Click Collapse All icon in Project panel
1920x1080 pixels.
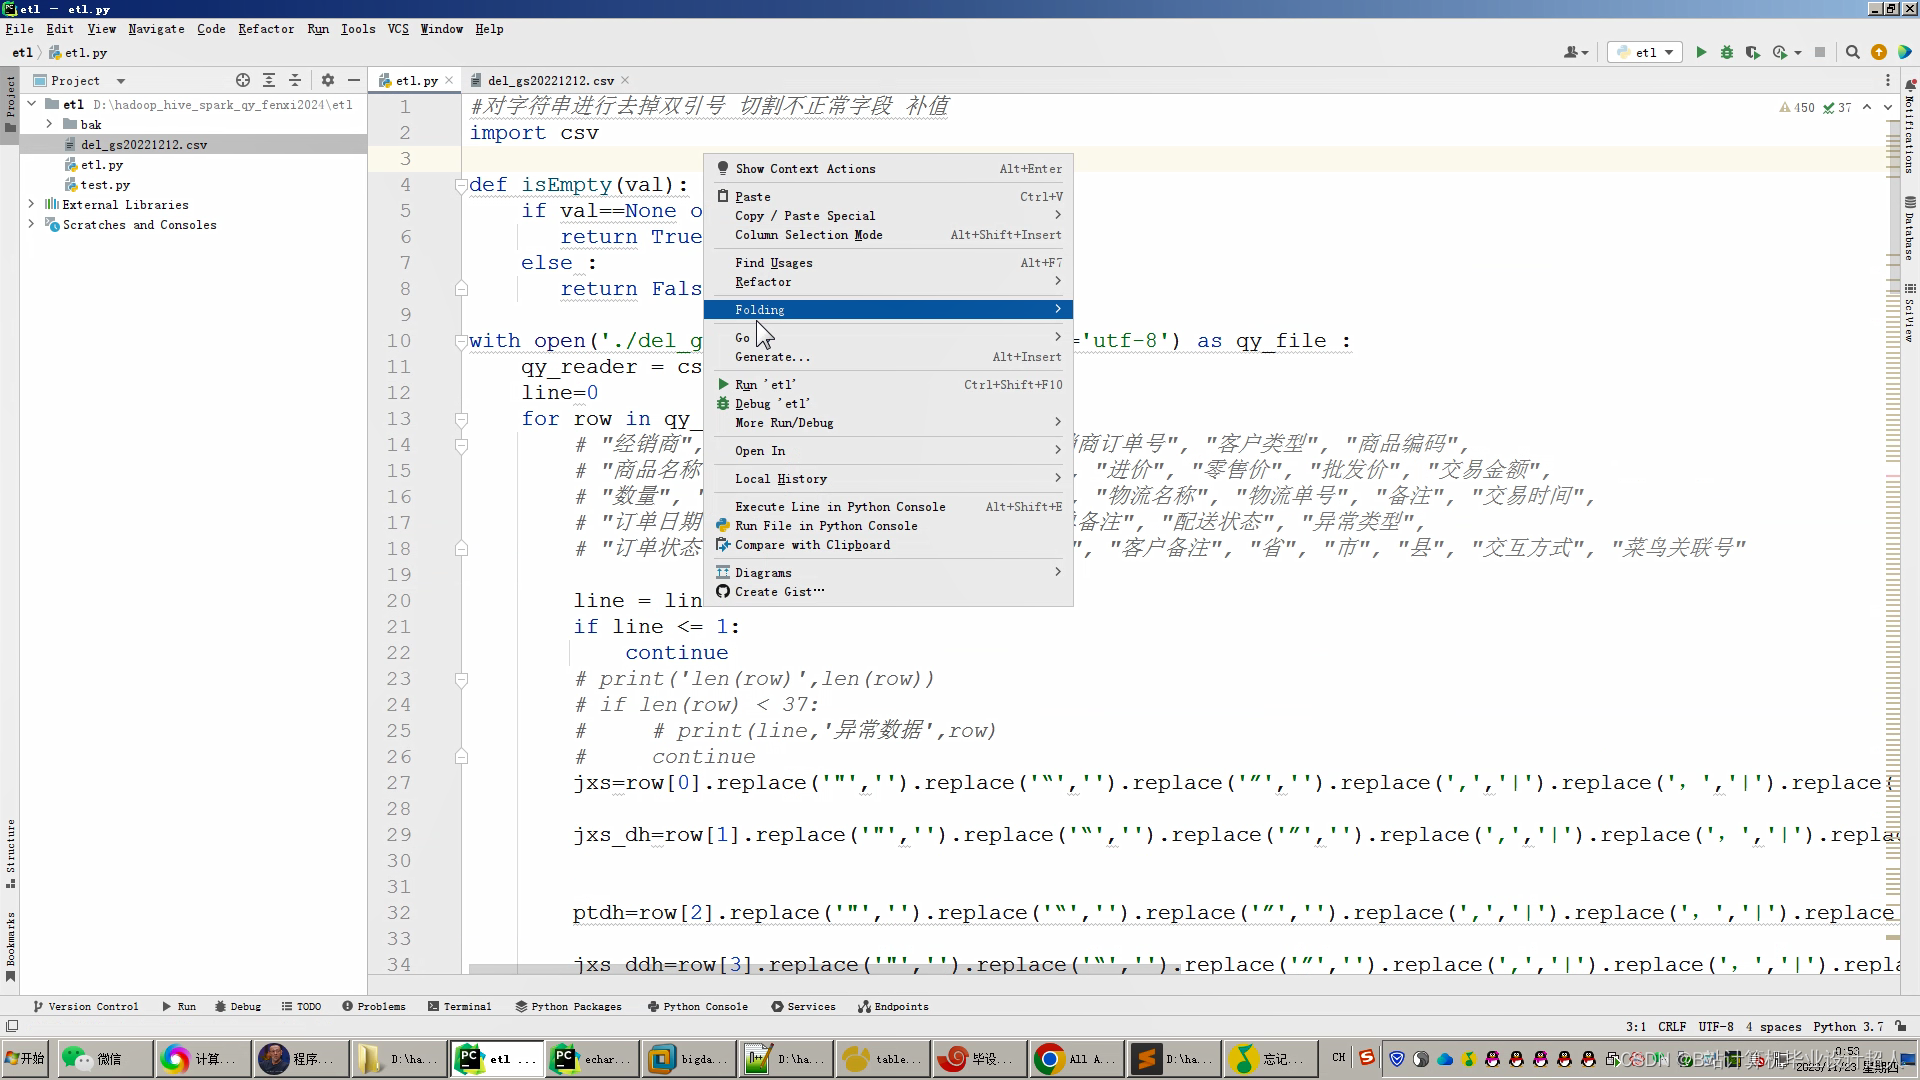tap(295, 80)
